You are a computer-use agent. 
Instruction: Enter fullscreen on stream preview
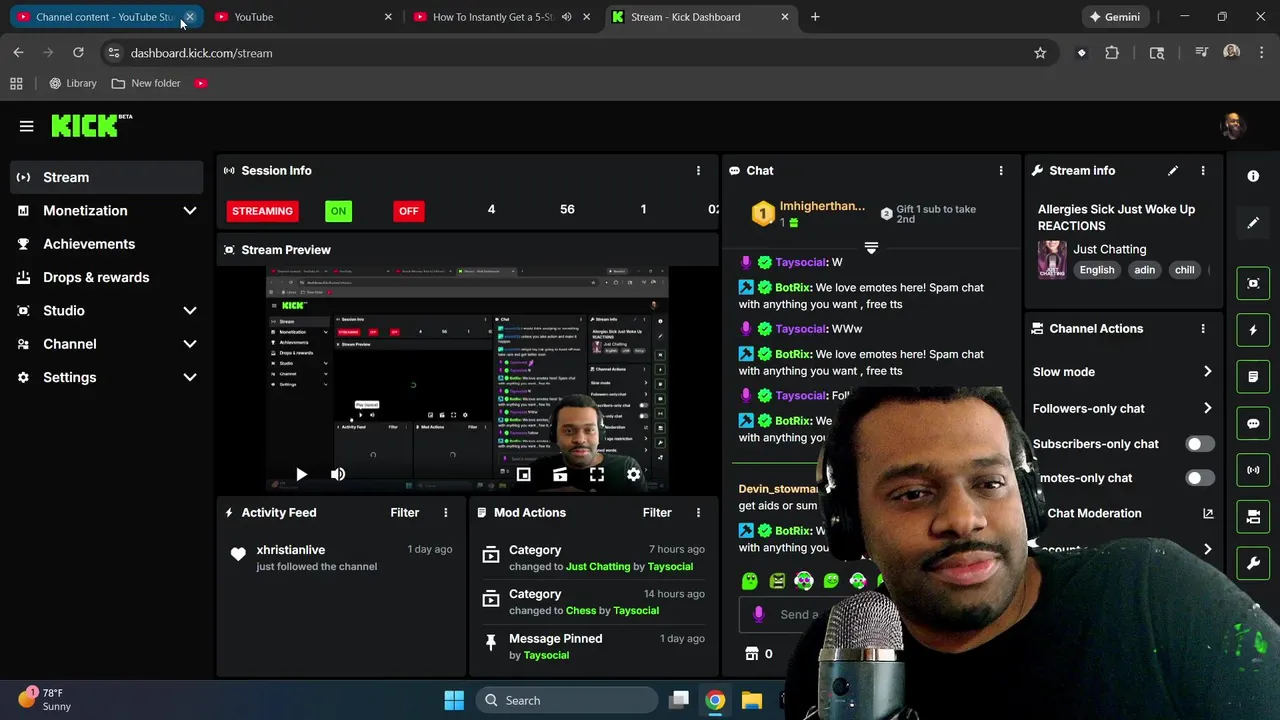point(597,475)
